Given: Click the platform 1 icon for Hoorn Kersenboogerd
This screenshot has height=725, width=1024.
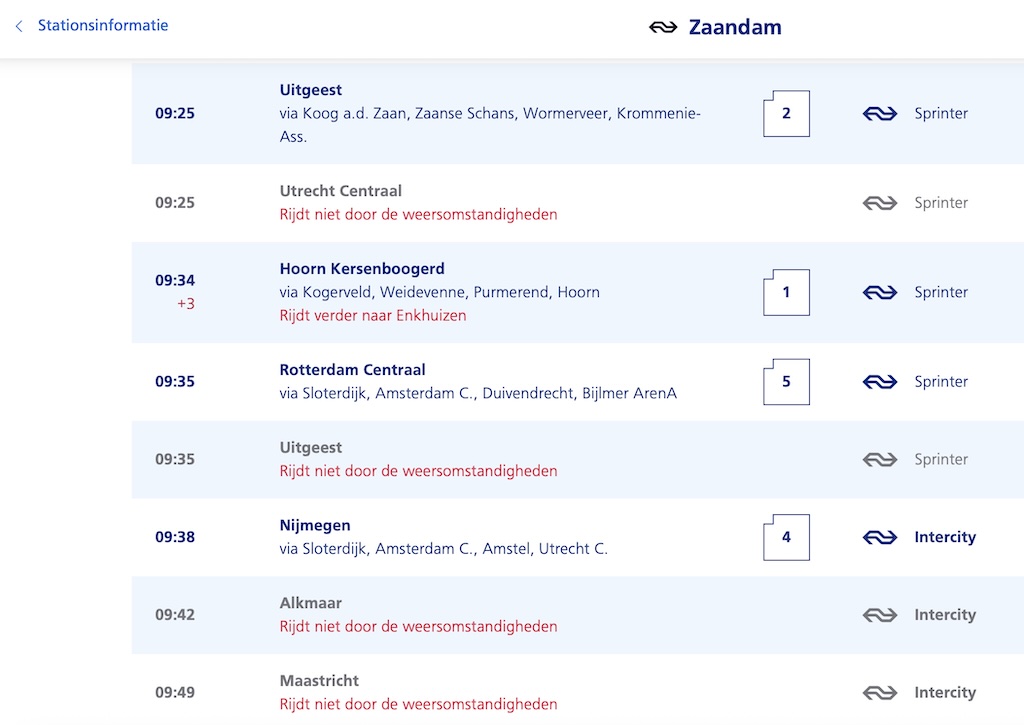Looking at the screenshot, I should point(786,292).
